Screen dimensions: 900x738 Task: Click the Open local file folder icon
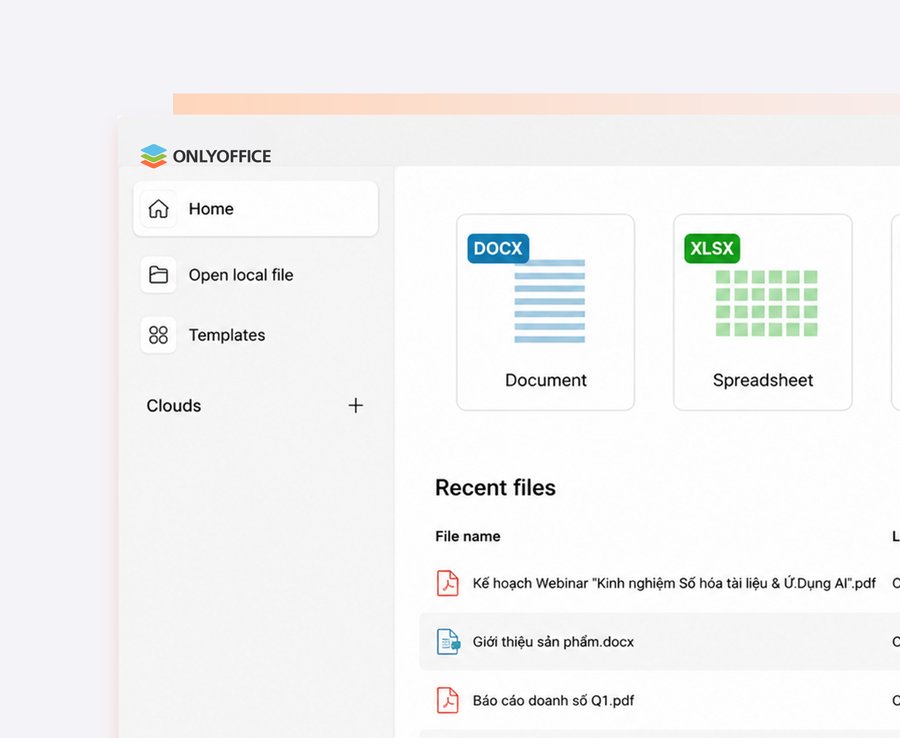coord(158,275)
